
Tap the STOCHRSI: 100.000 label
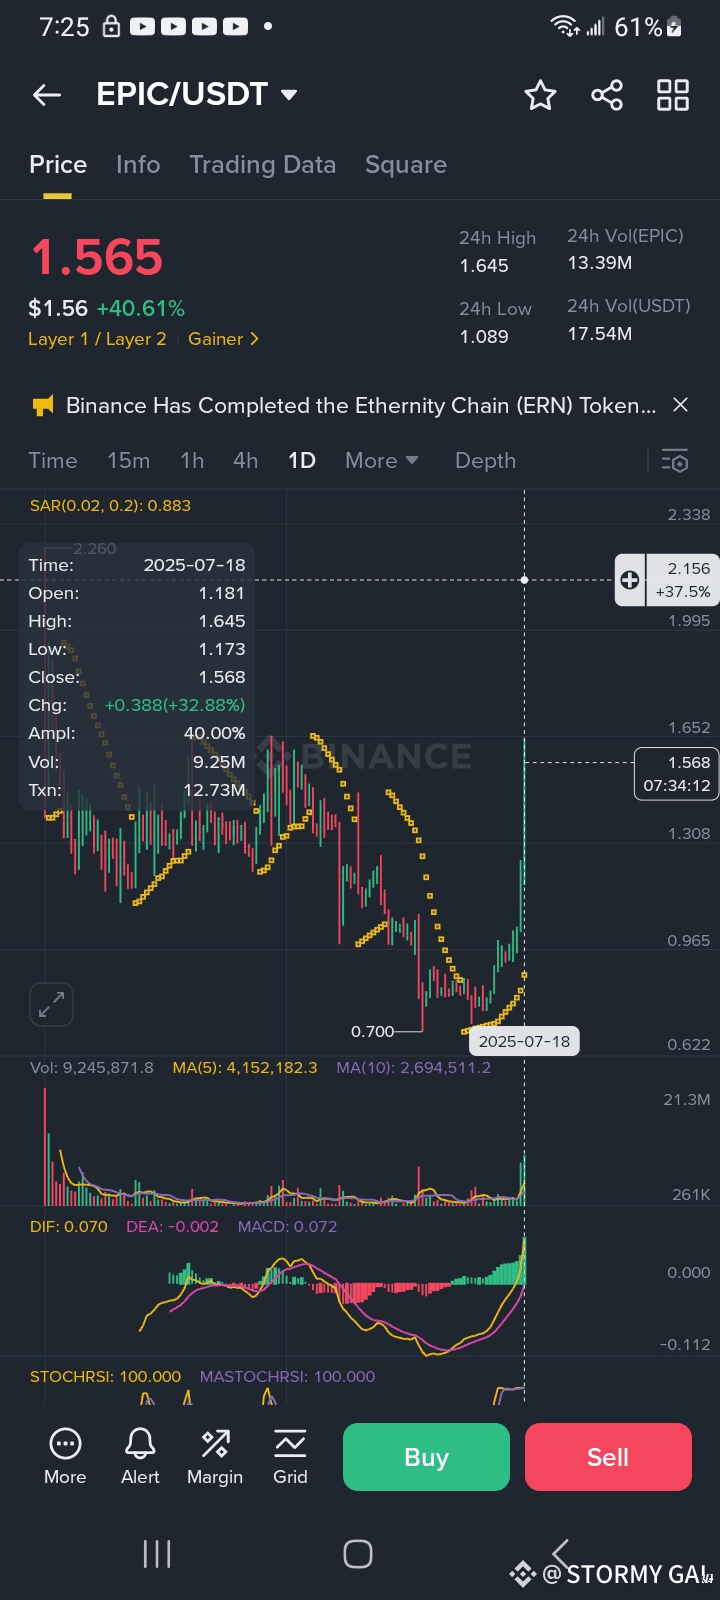pyautogui.click(x=105, y=1377)
